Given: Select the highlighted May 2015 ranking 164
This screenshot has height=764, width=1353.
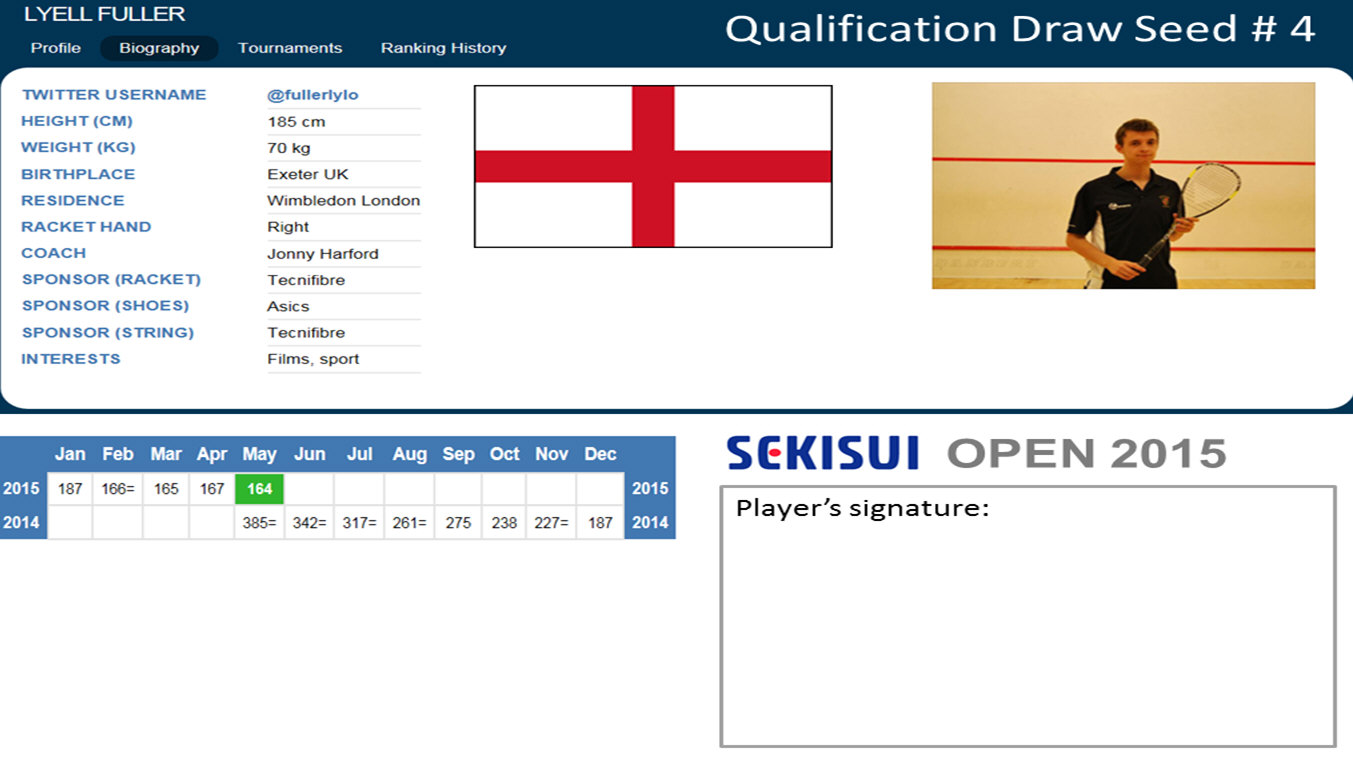Looking at the screenshot, I should [260, 489].
